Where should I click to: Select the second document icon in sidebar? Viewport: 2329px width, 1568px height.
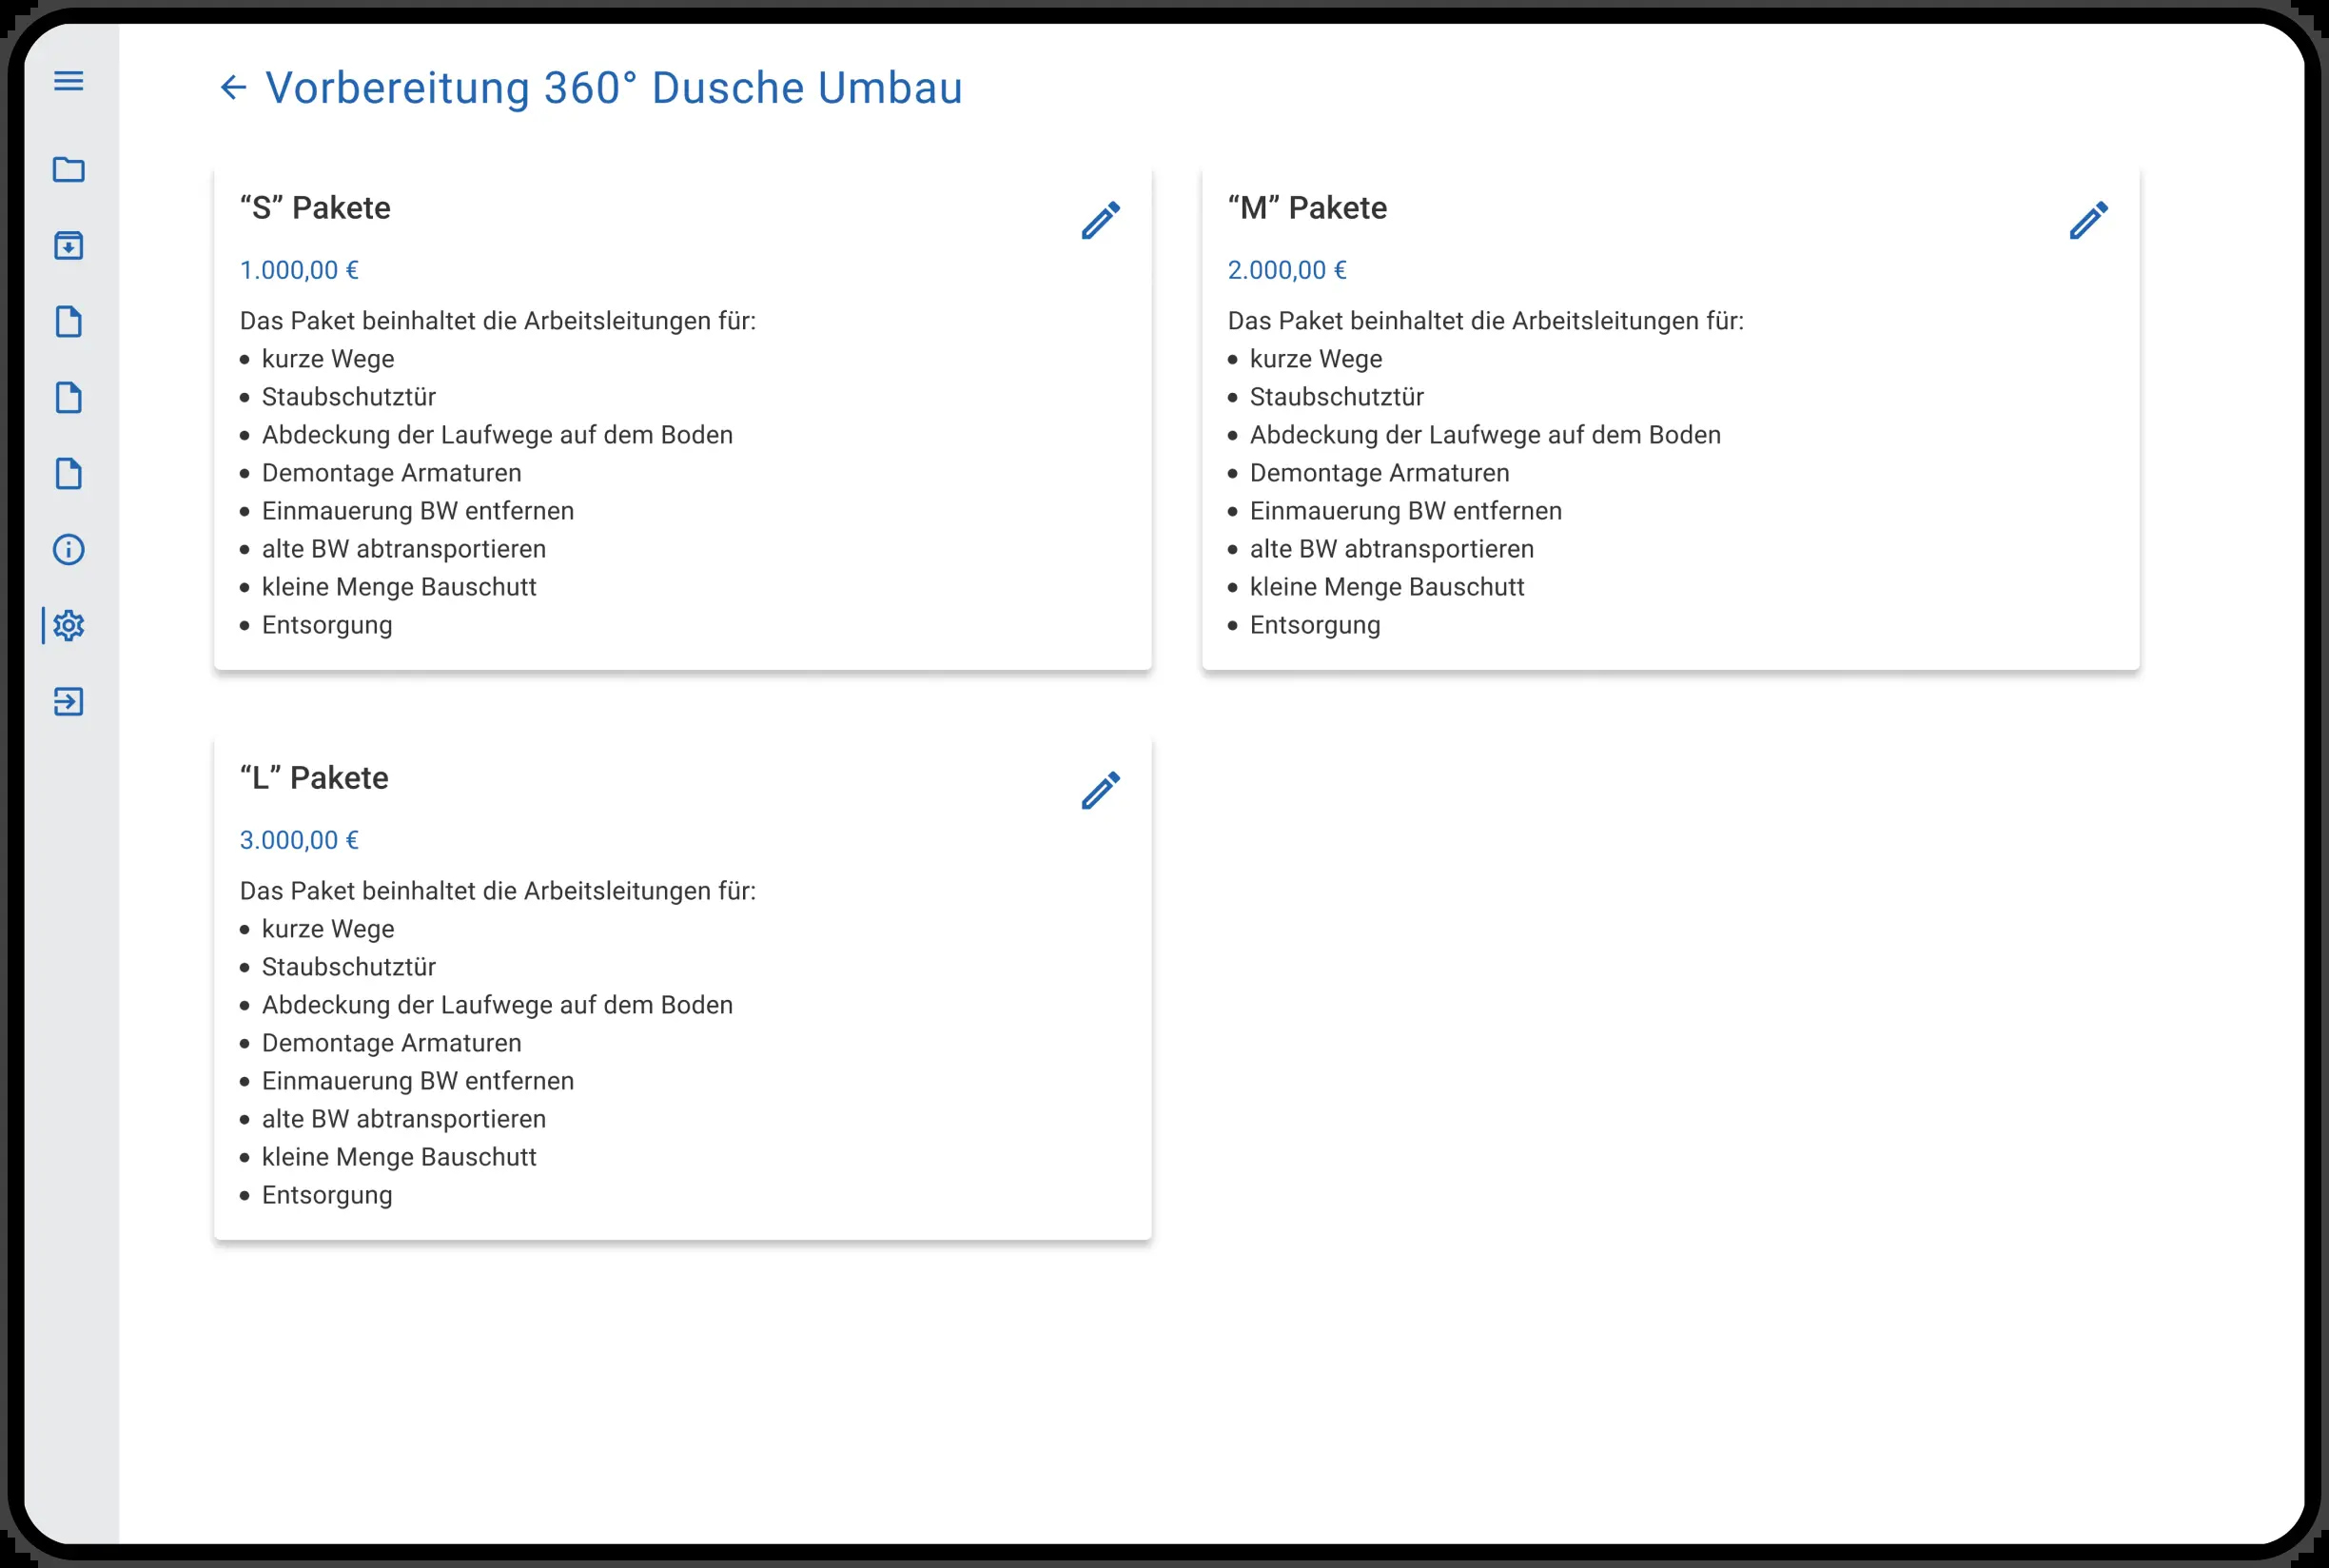pyautogui.click(x=68, y=398)
